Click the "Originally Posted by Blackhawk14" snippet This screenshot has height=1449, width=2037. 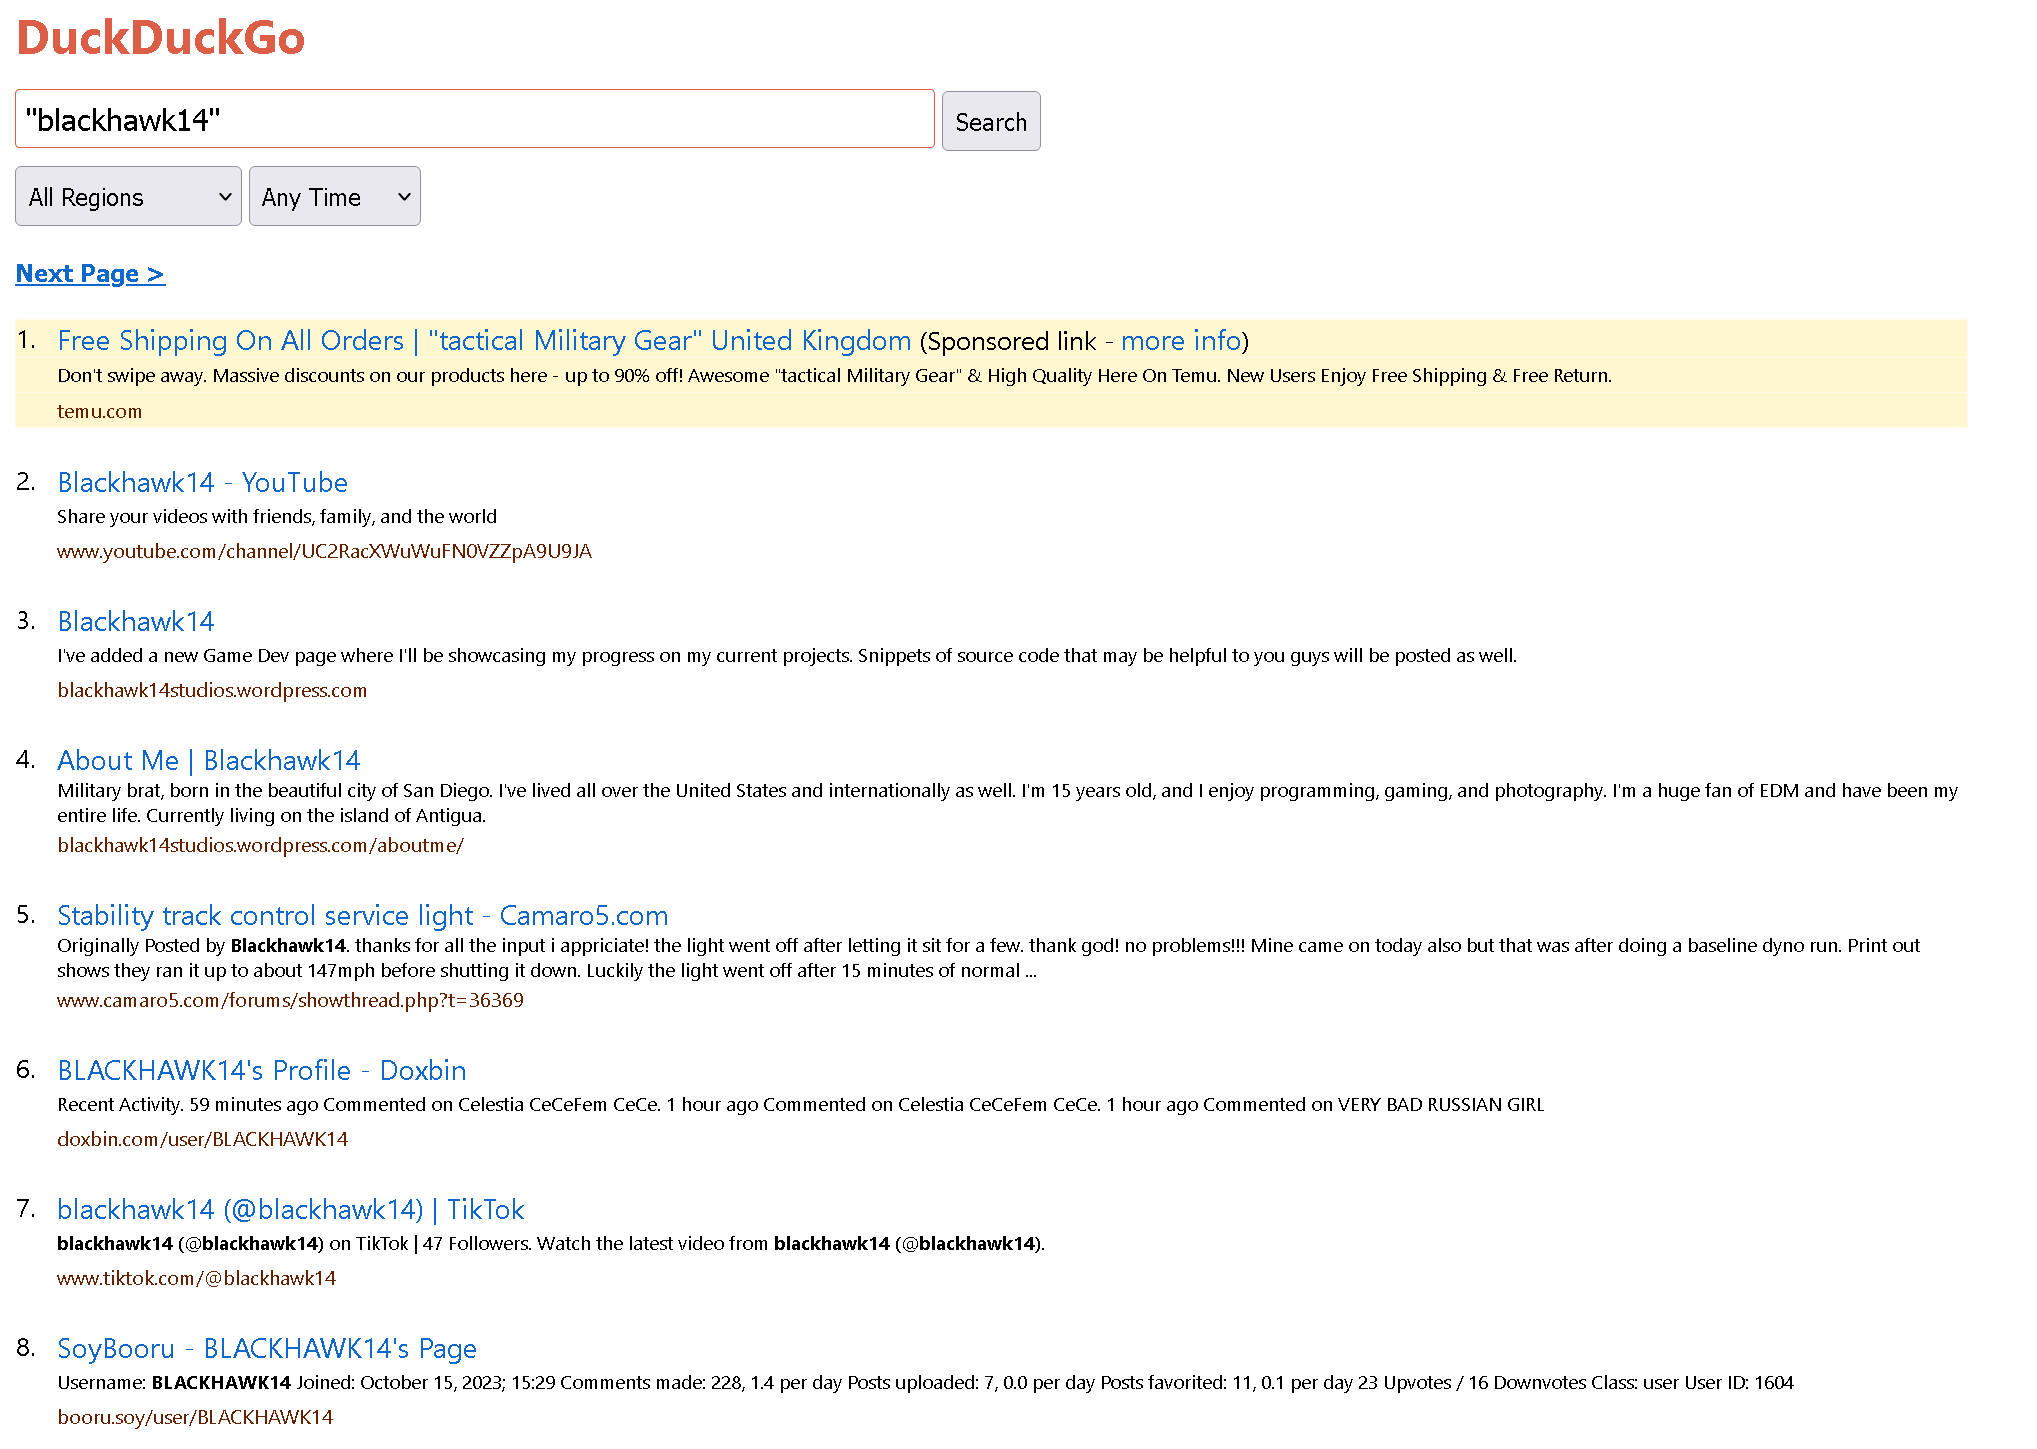(x=988, y=958)
